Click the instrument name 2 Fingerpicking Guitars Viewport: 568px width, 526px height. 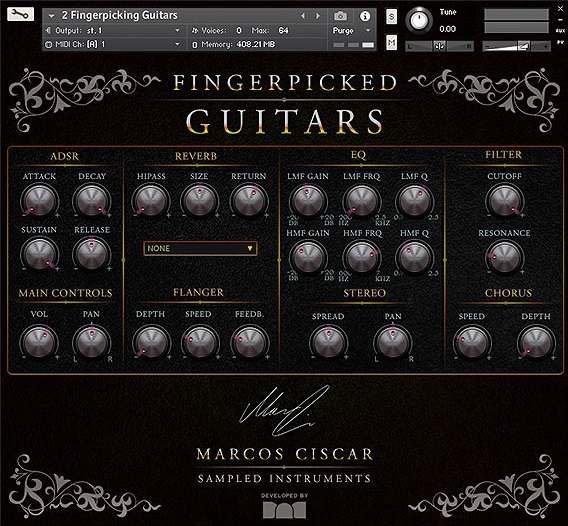120,15
